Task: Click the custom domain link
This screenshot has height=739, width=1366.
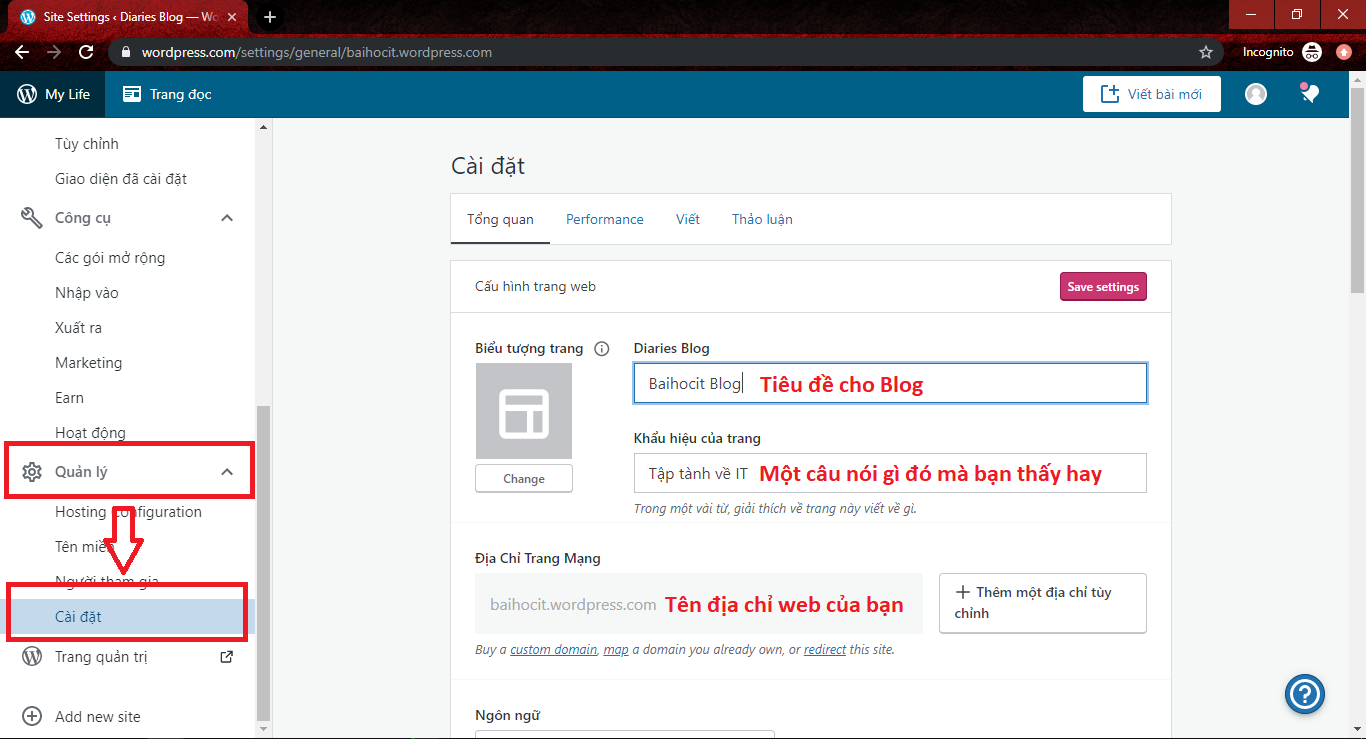Action: click(553, 650)
